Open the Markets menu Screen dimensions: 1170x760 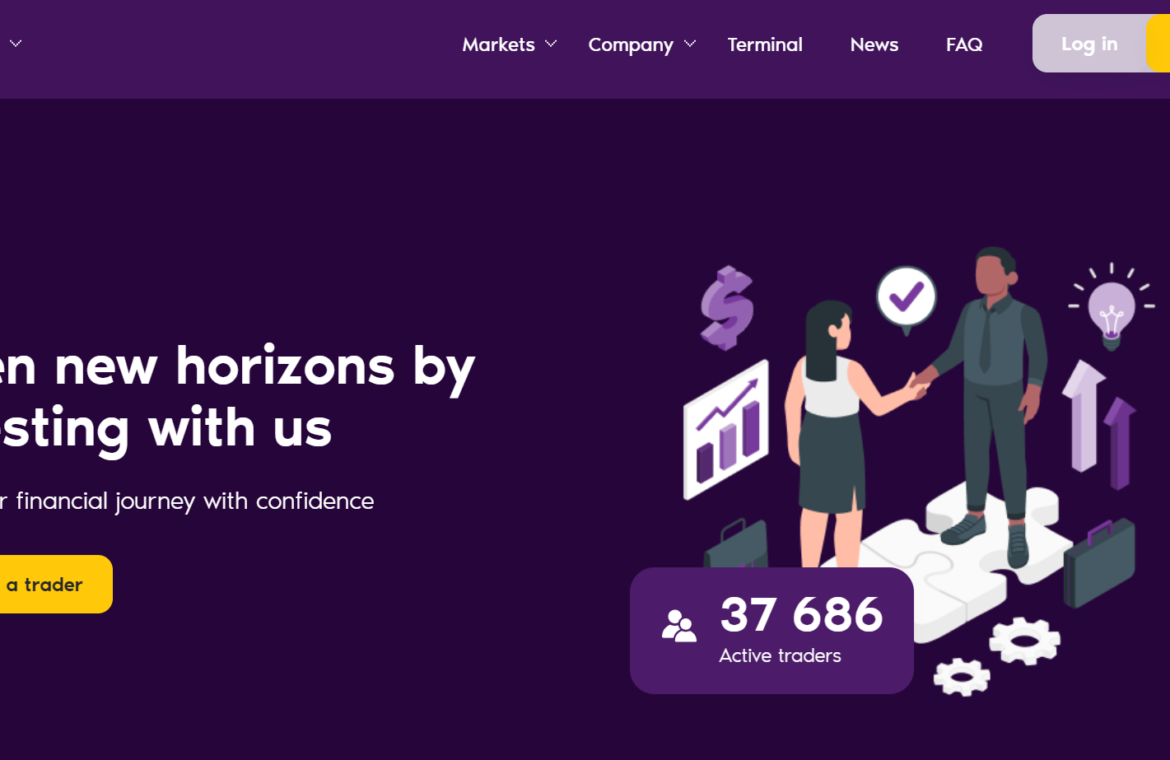click(498, 45)
